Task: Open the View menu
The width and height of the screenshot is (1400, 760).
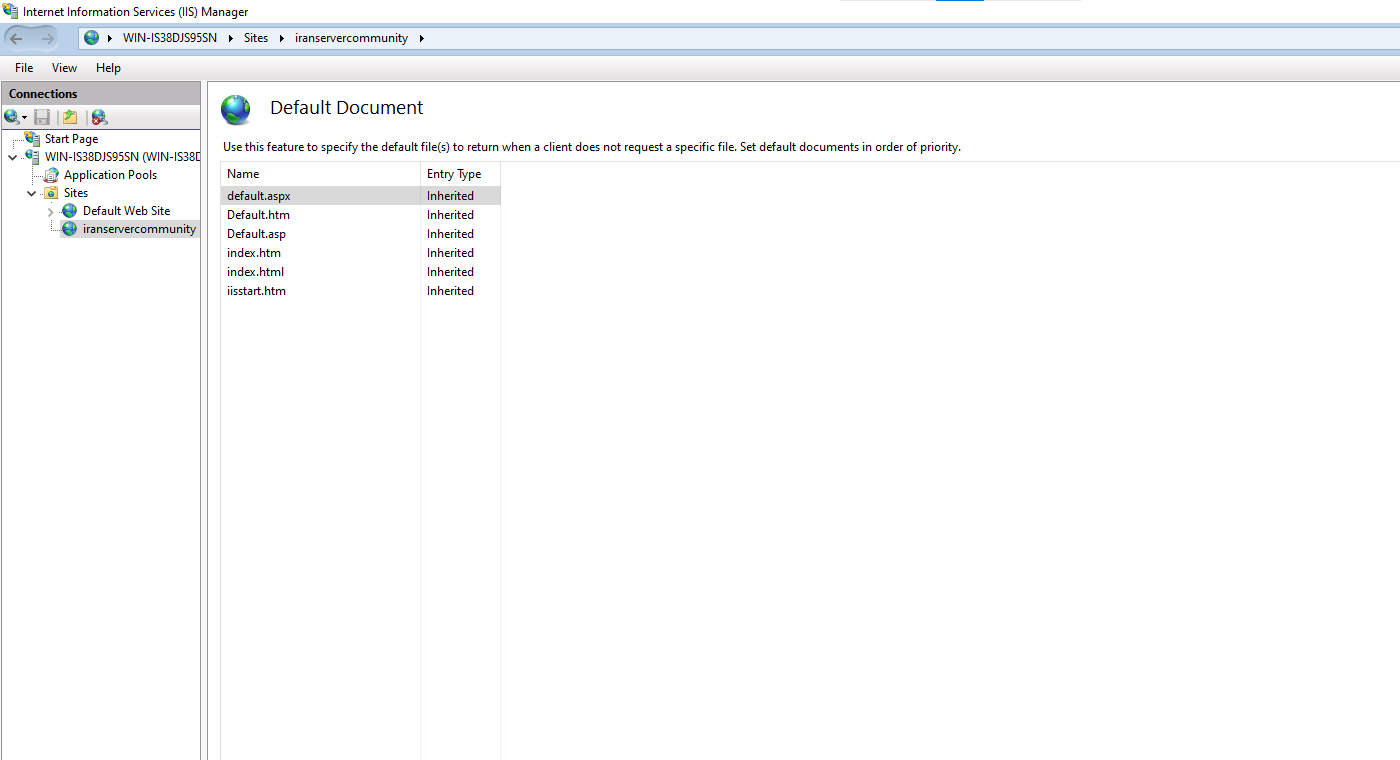Action: pos(64,68)
